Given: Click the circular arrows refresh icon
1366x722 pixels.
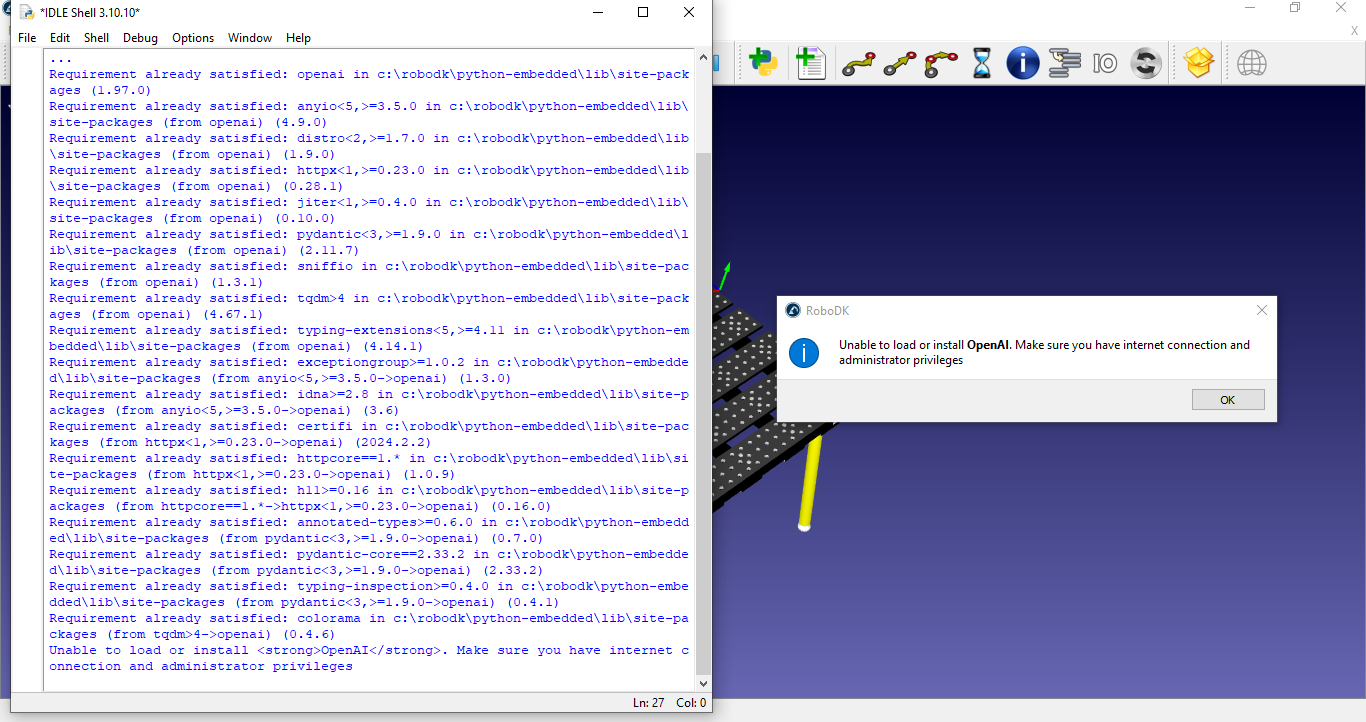Looking at the screenshot, I should click(1146, 64).
